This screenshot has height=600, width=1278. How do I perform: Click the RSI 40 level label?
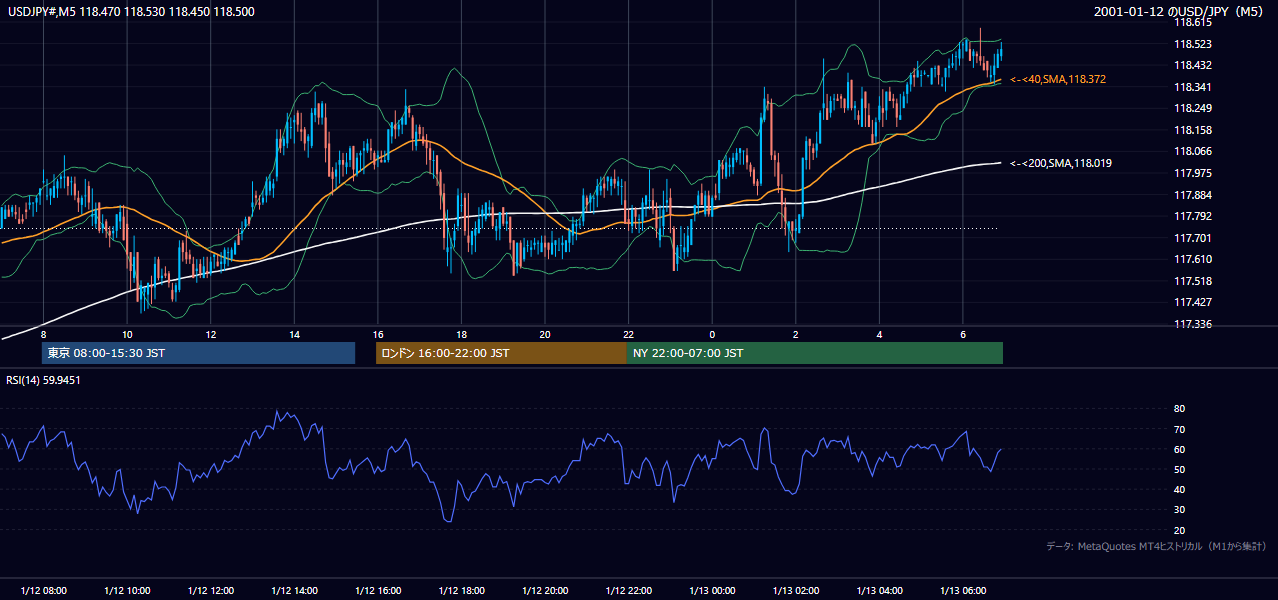(x=1179, y=489)
